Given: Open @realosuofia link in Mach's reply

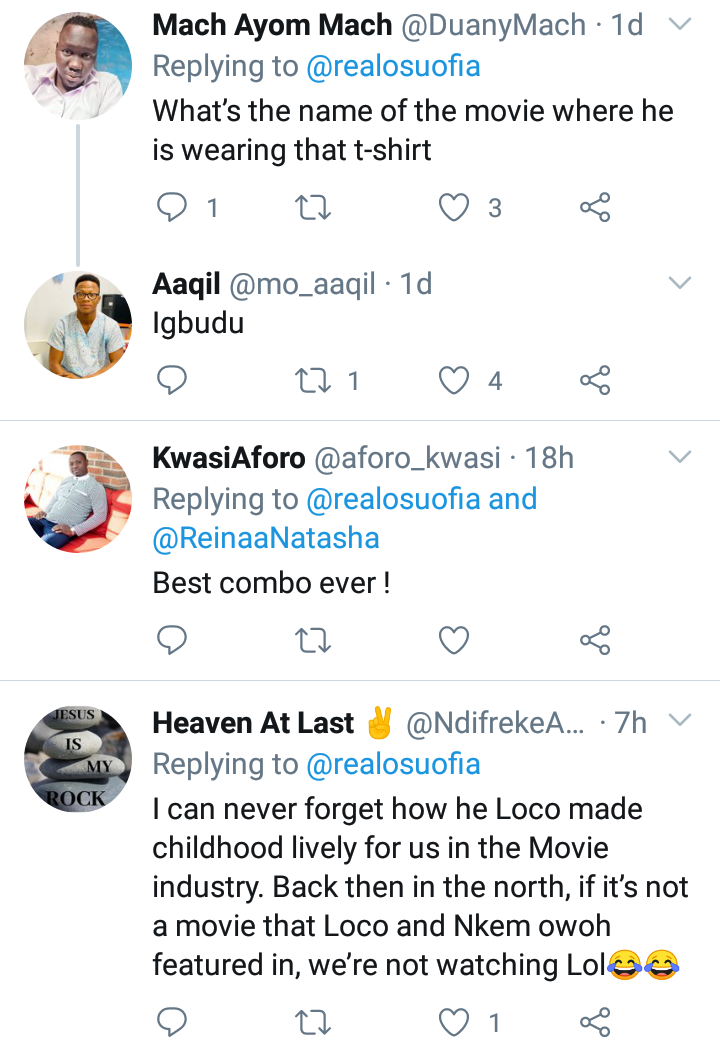Looking at the screenshot, I should click(x=394, y=66).
